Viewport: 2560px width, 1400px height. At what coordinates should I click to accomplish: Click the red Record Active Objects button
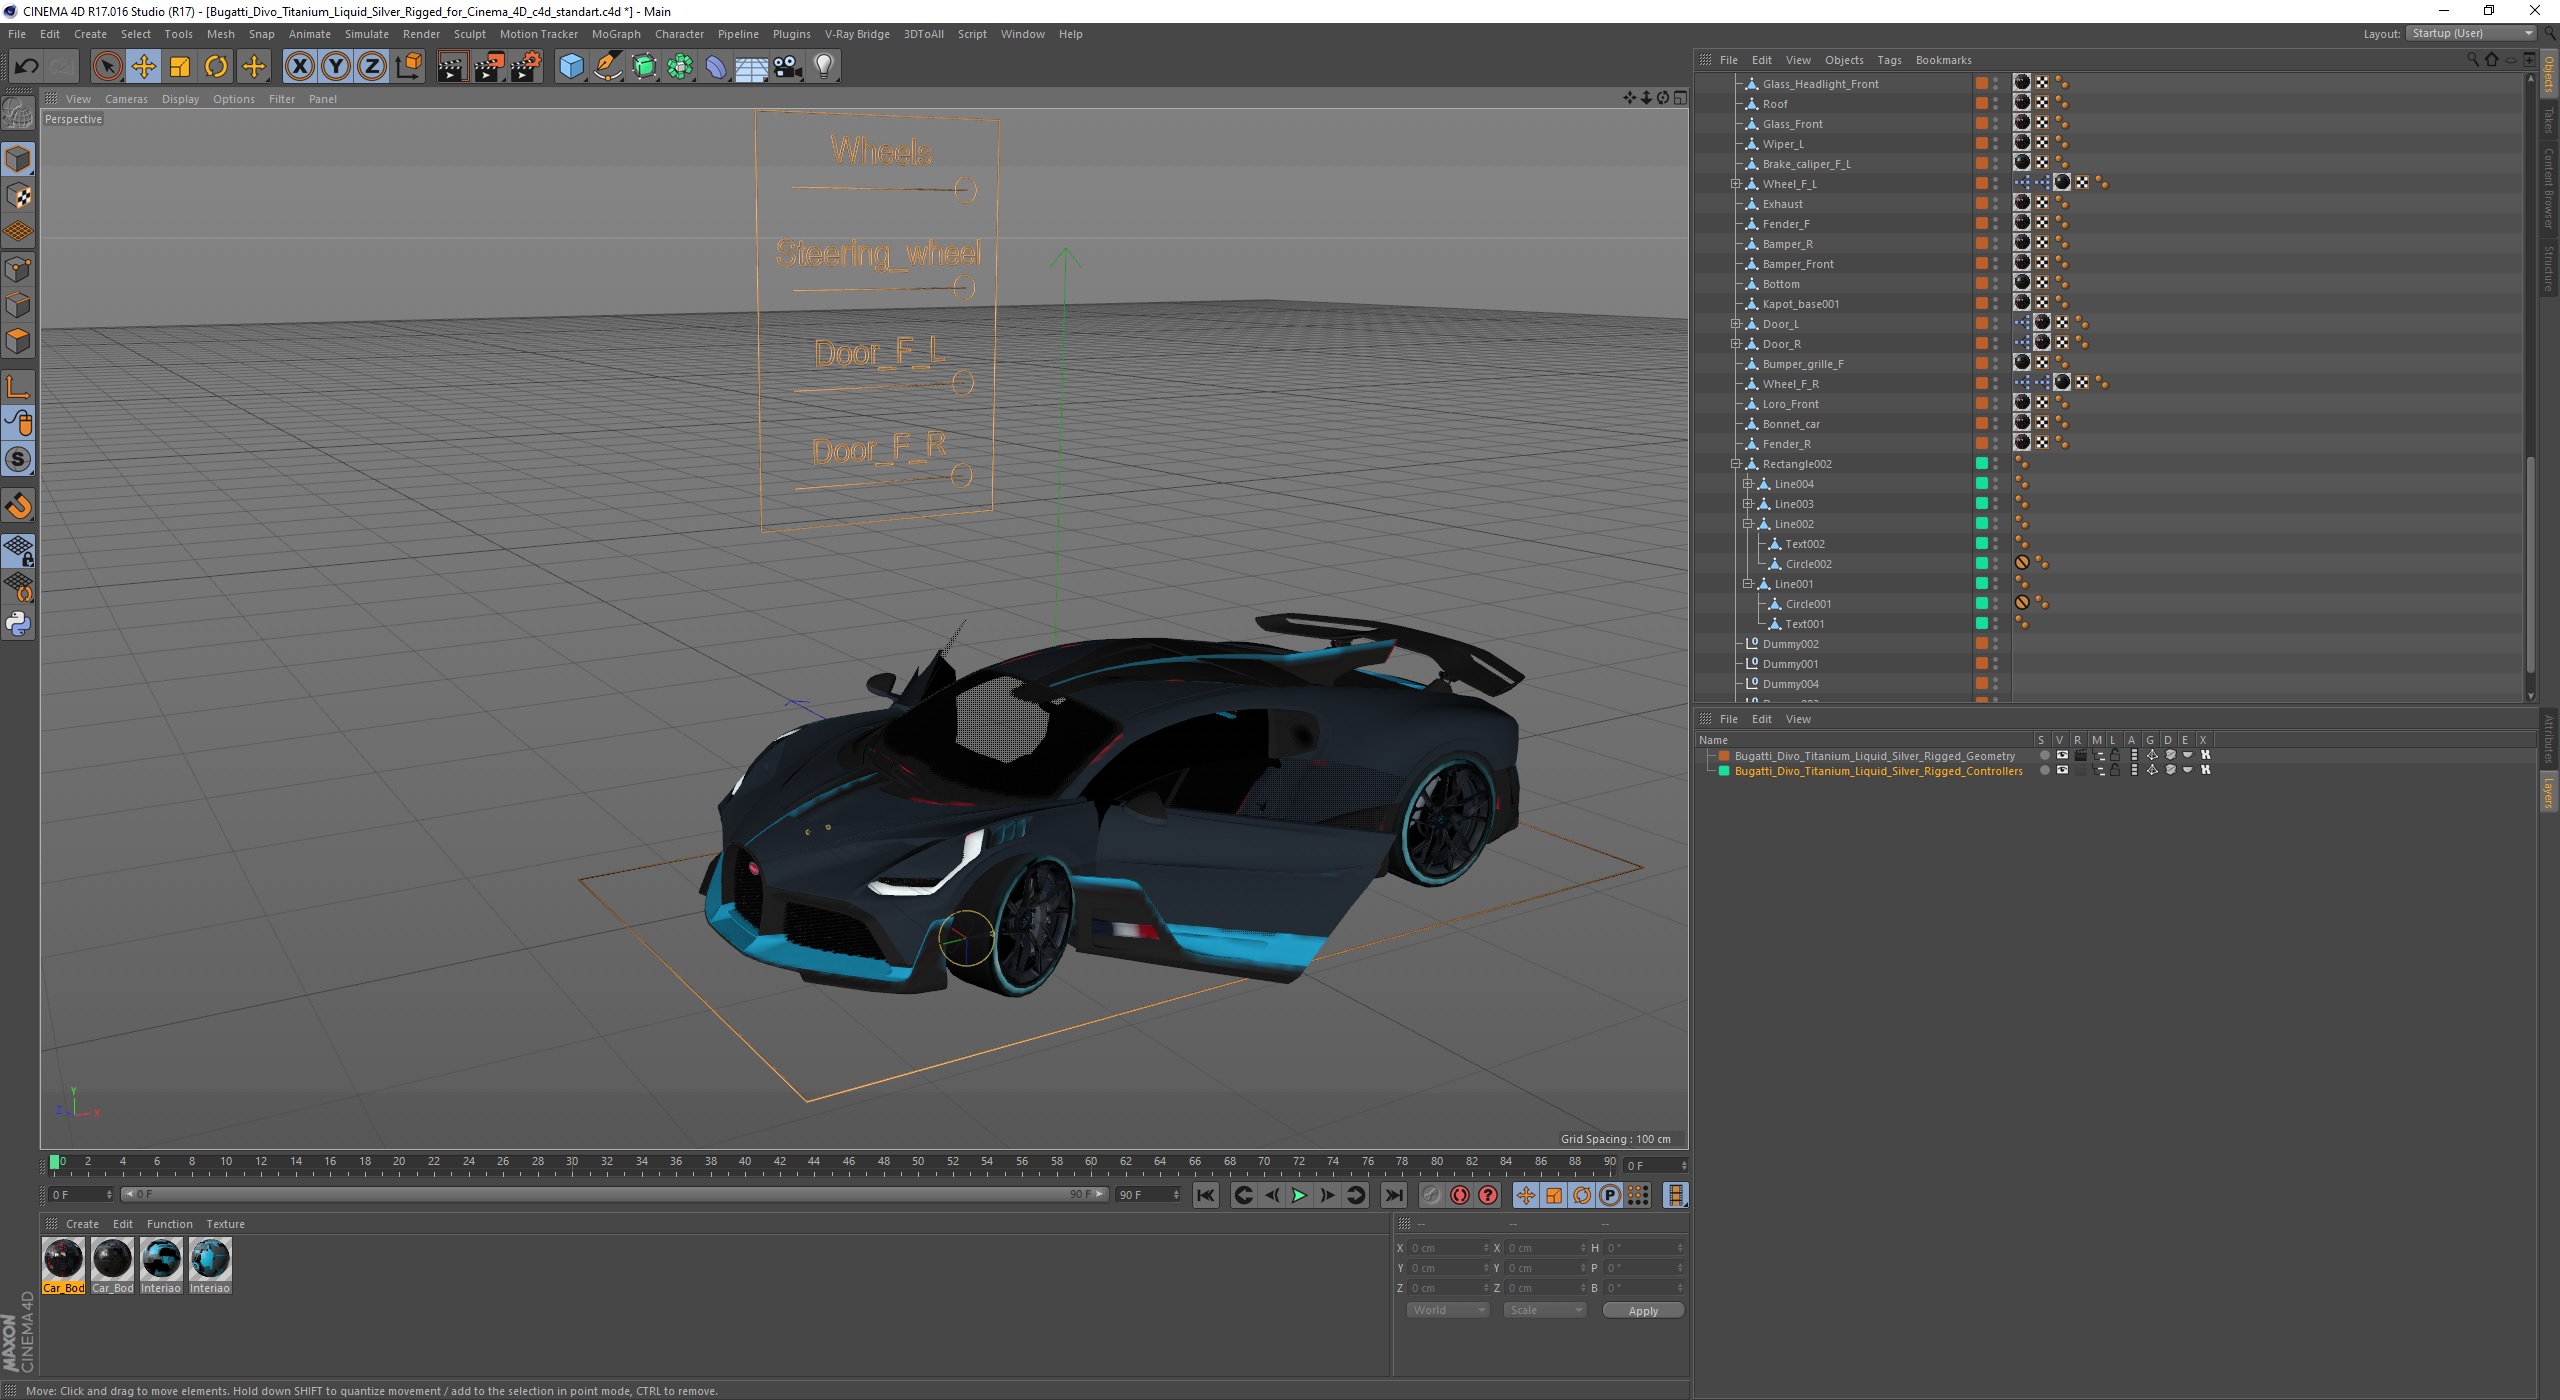click(1460, 1195)
